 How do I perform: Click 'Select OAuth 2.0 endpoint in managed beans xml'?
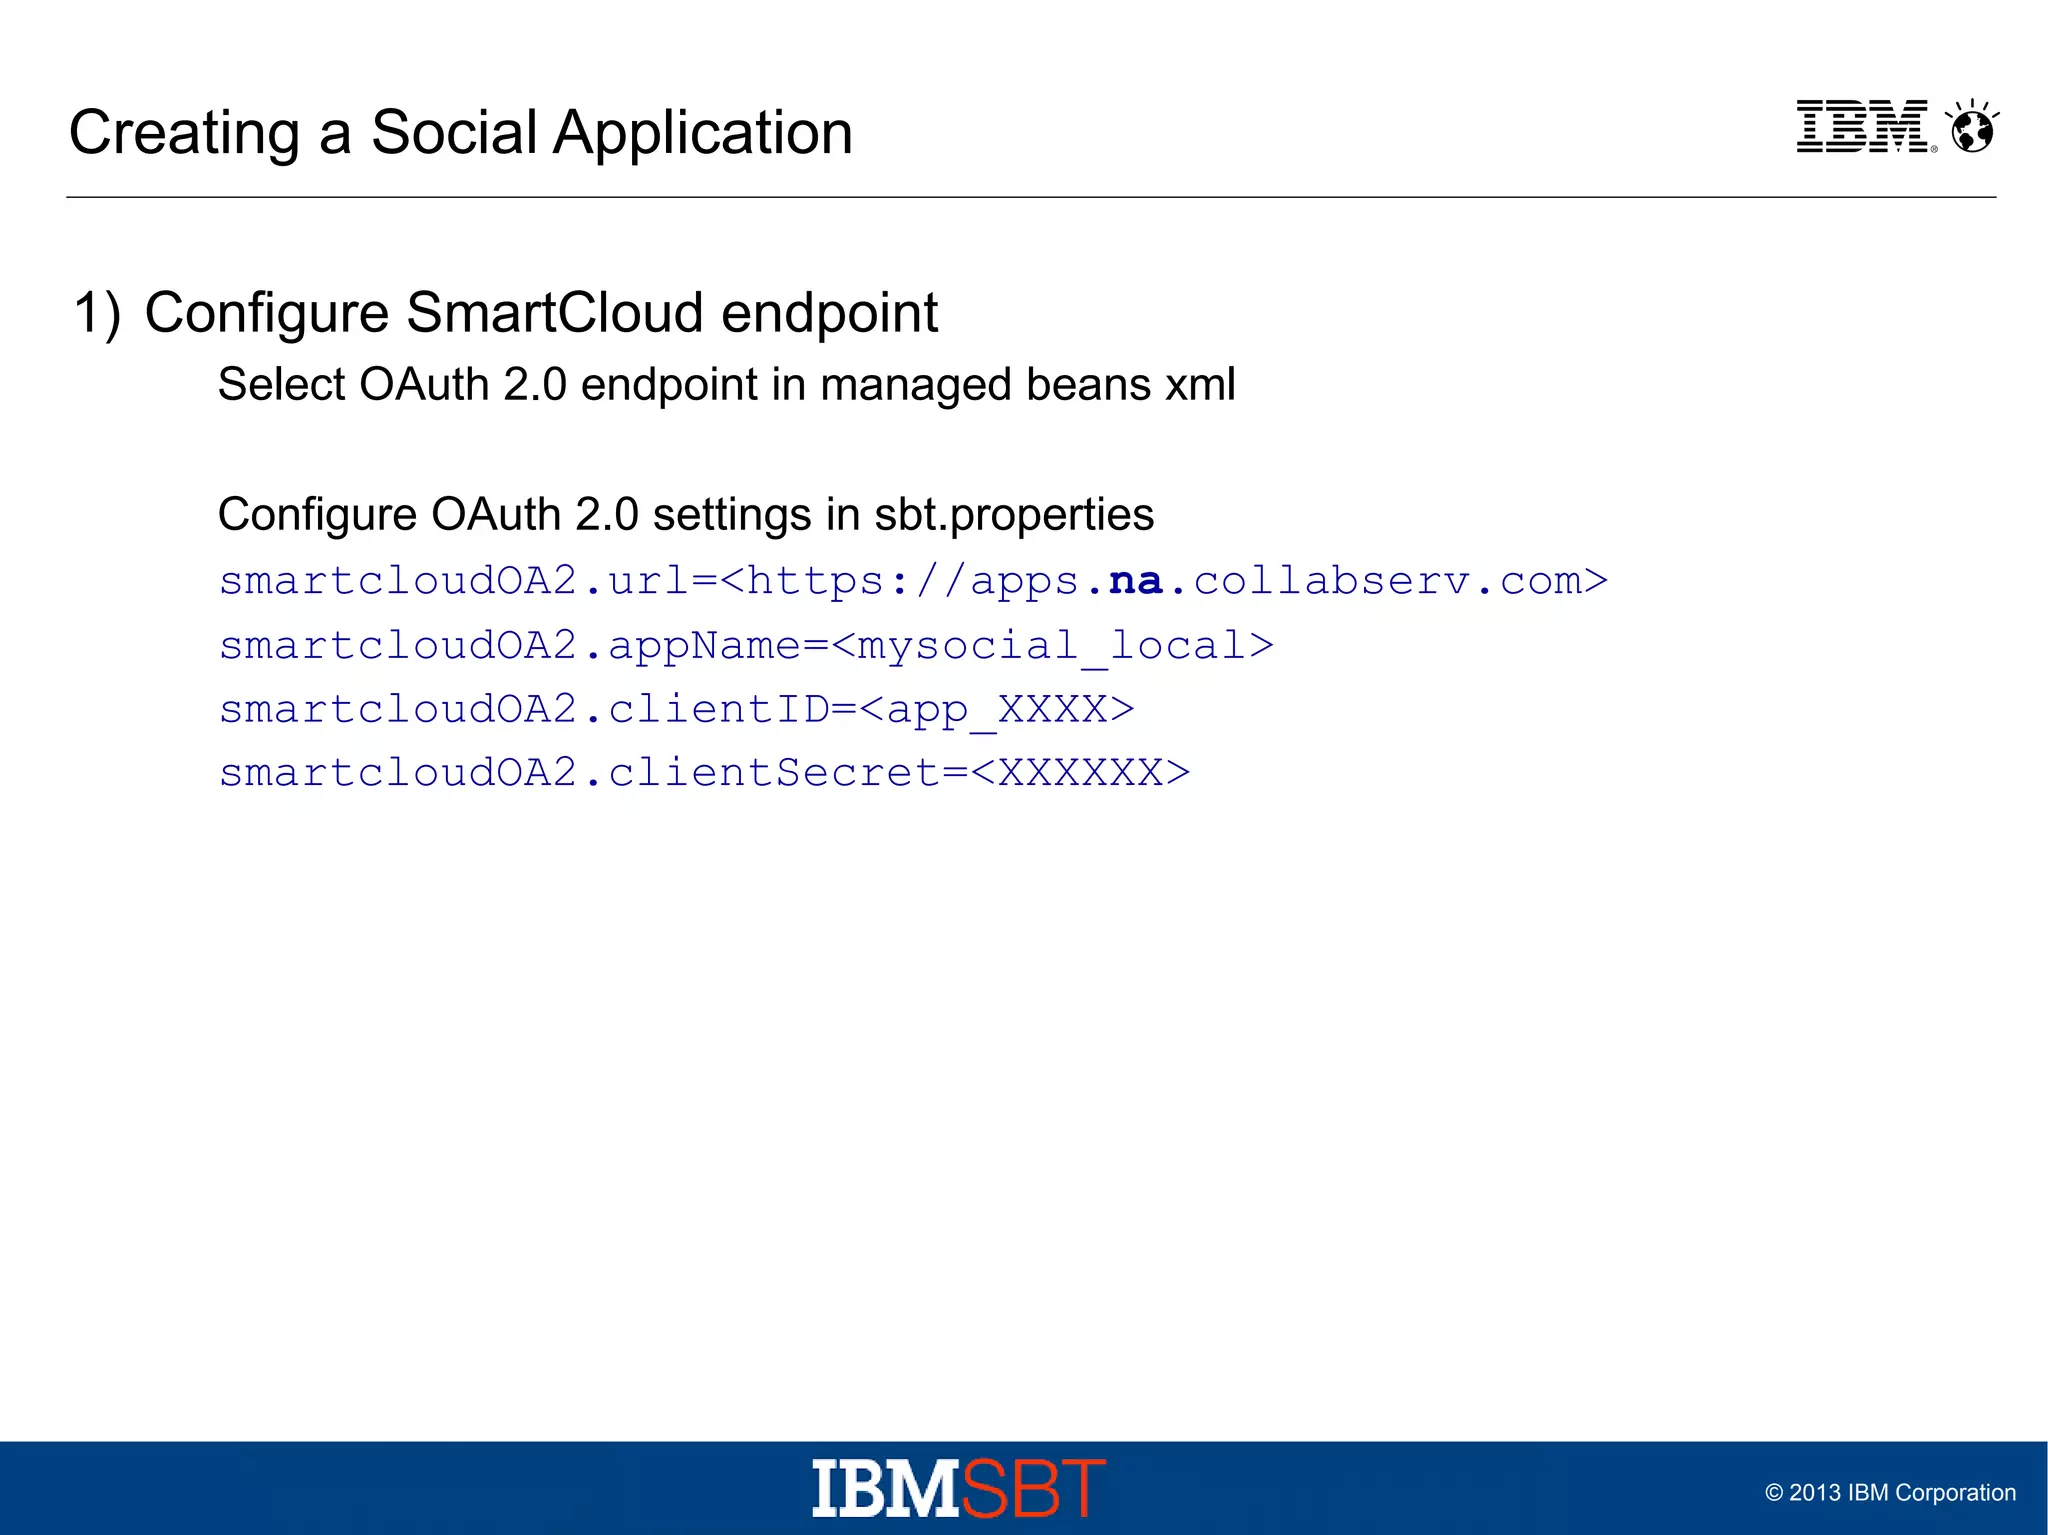727,385
